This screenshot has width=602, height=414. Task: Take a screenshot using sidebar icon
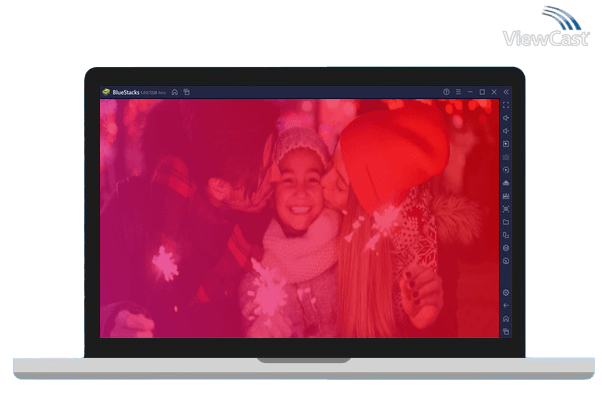(506, 209)
